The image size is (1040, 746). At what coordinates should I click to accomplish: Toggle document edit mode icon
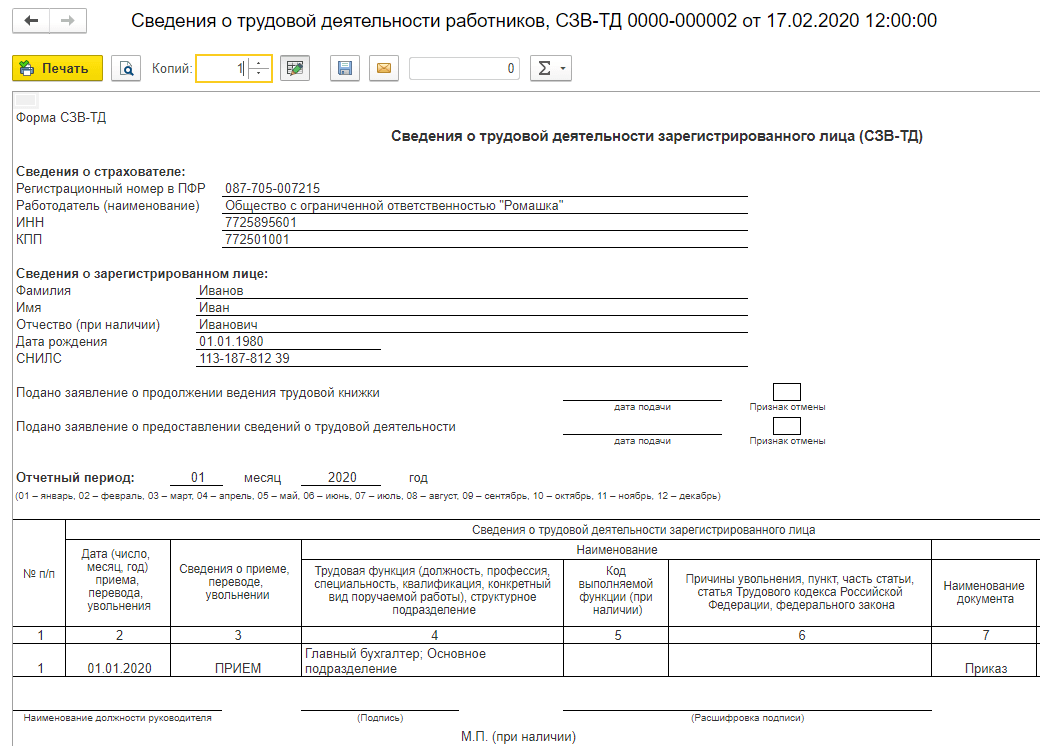coord(295,68)
